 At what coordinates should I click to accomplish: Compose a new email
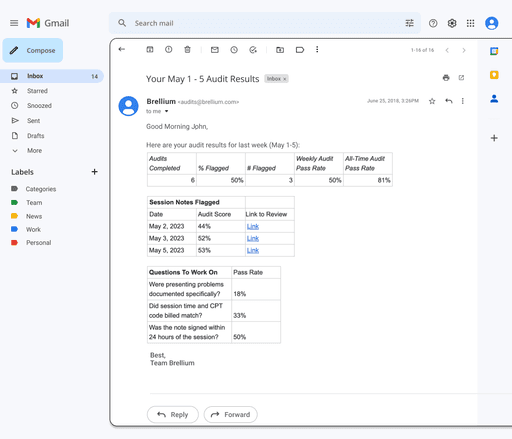click(x=33, y=50)
